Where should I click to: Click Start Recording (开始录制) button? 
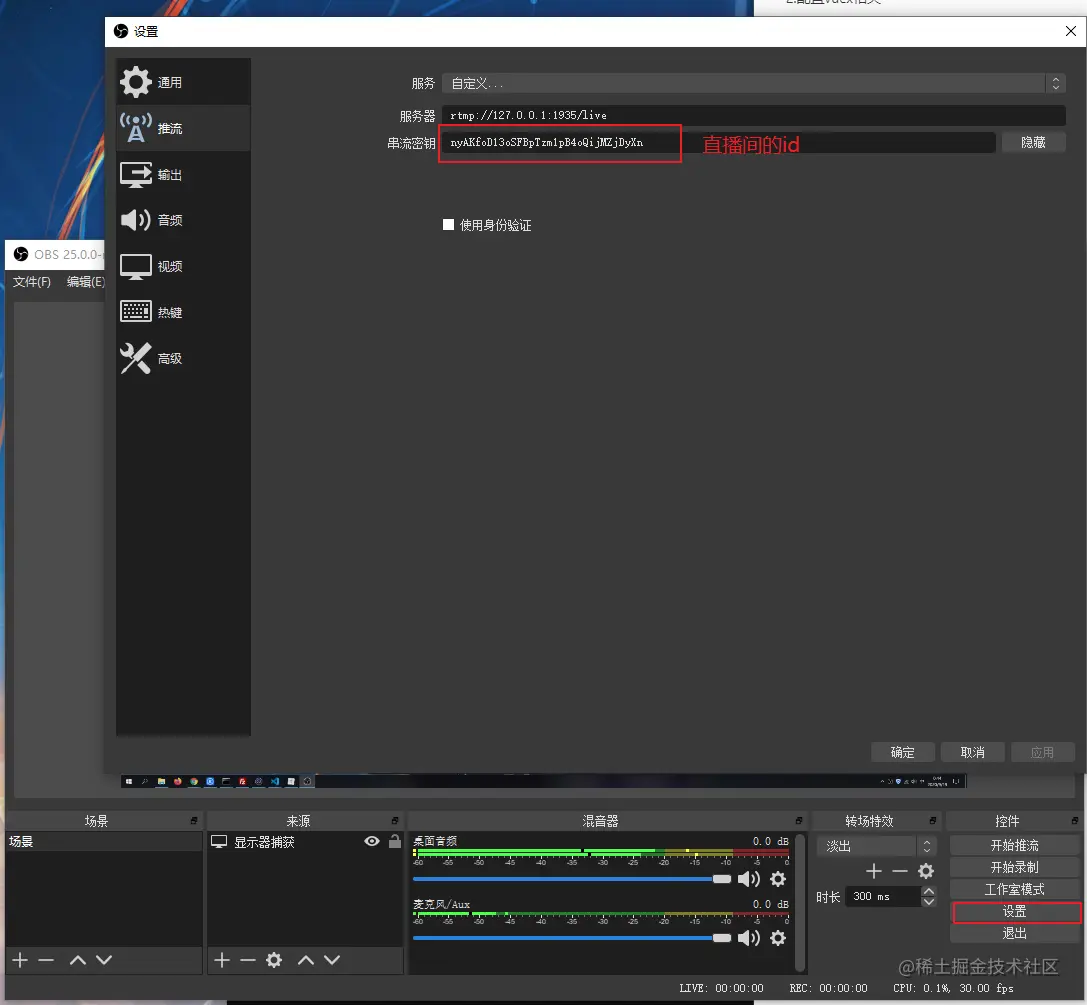click(1015, 868)
